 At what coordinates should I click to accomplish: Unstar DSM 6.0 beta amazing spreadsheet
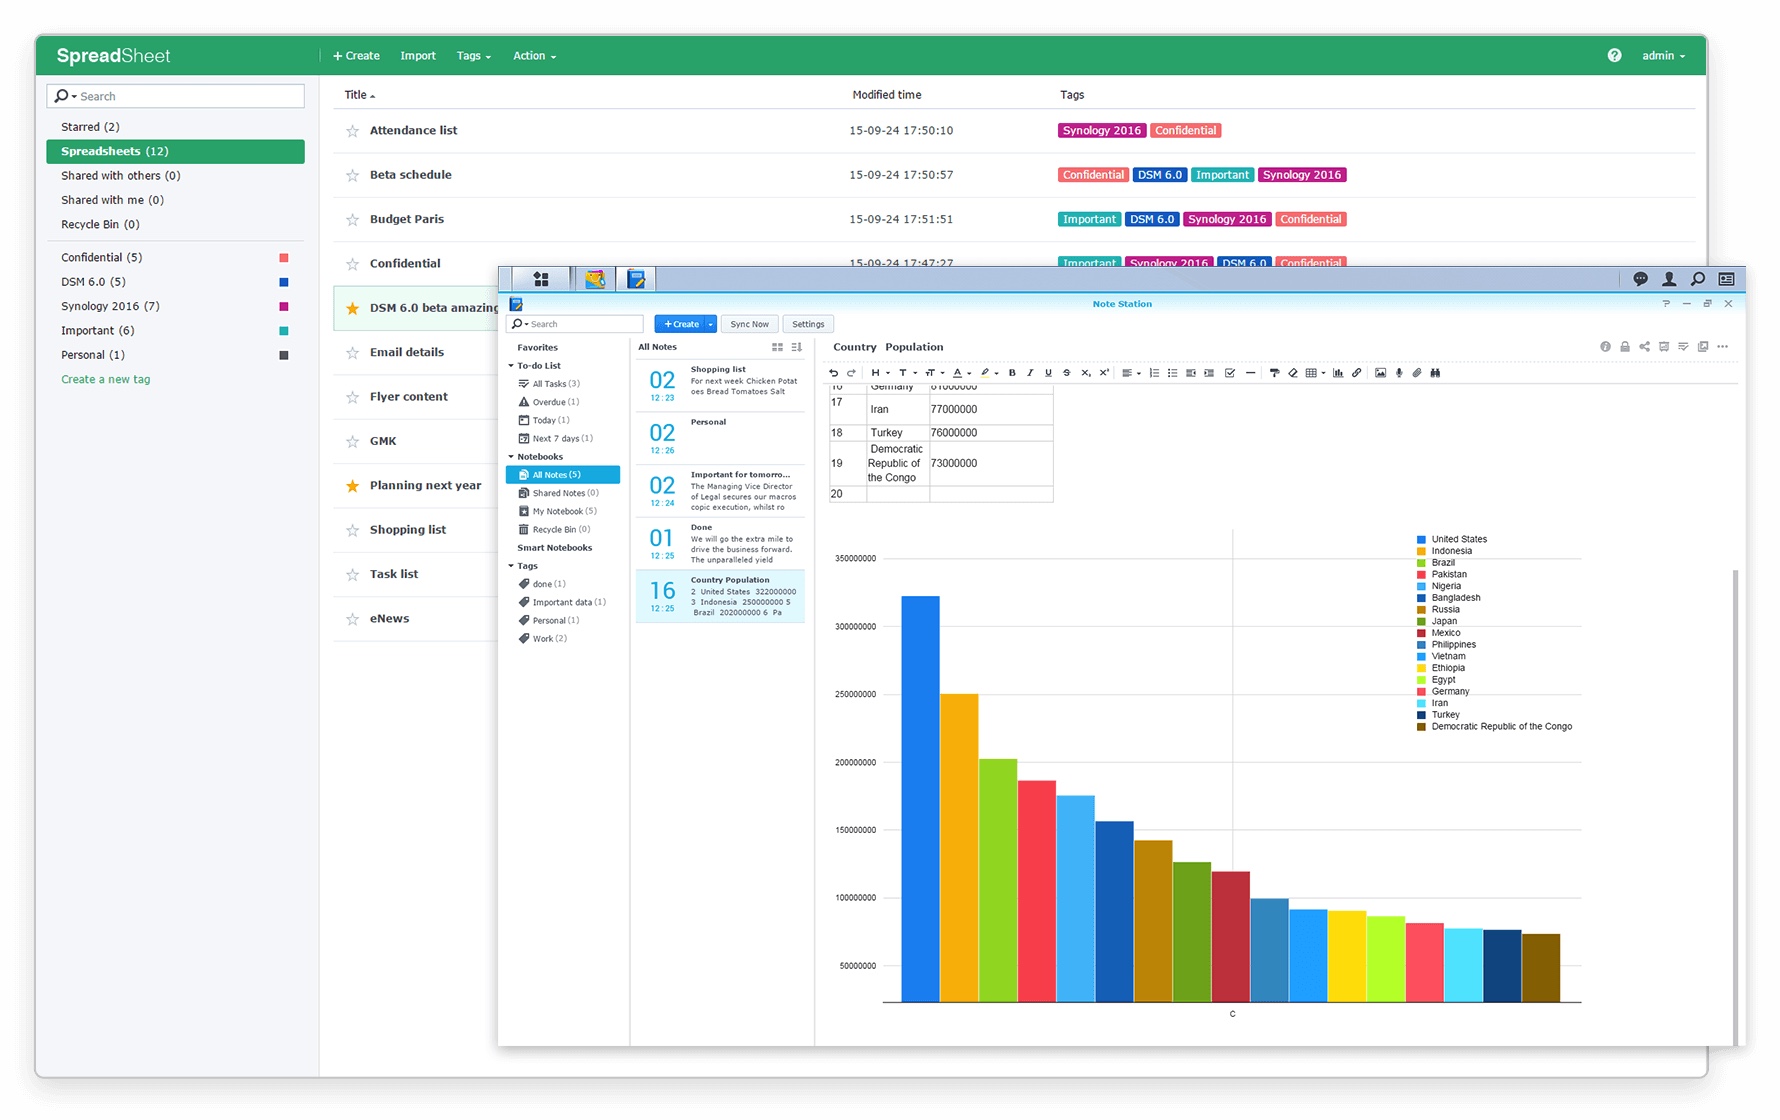tap(352, 309)
